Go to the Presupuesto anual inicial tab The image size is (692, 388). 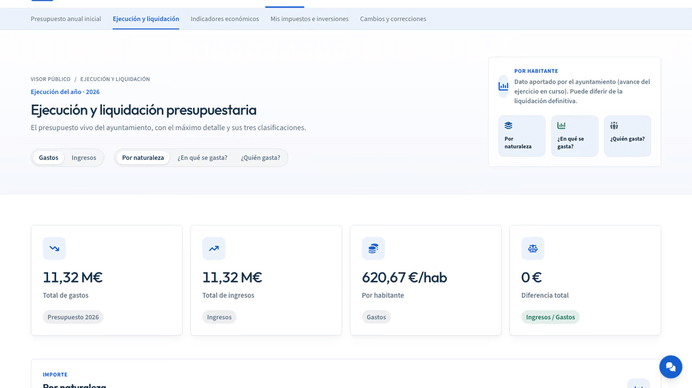click(66, 19)
